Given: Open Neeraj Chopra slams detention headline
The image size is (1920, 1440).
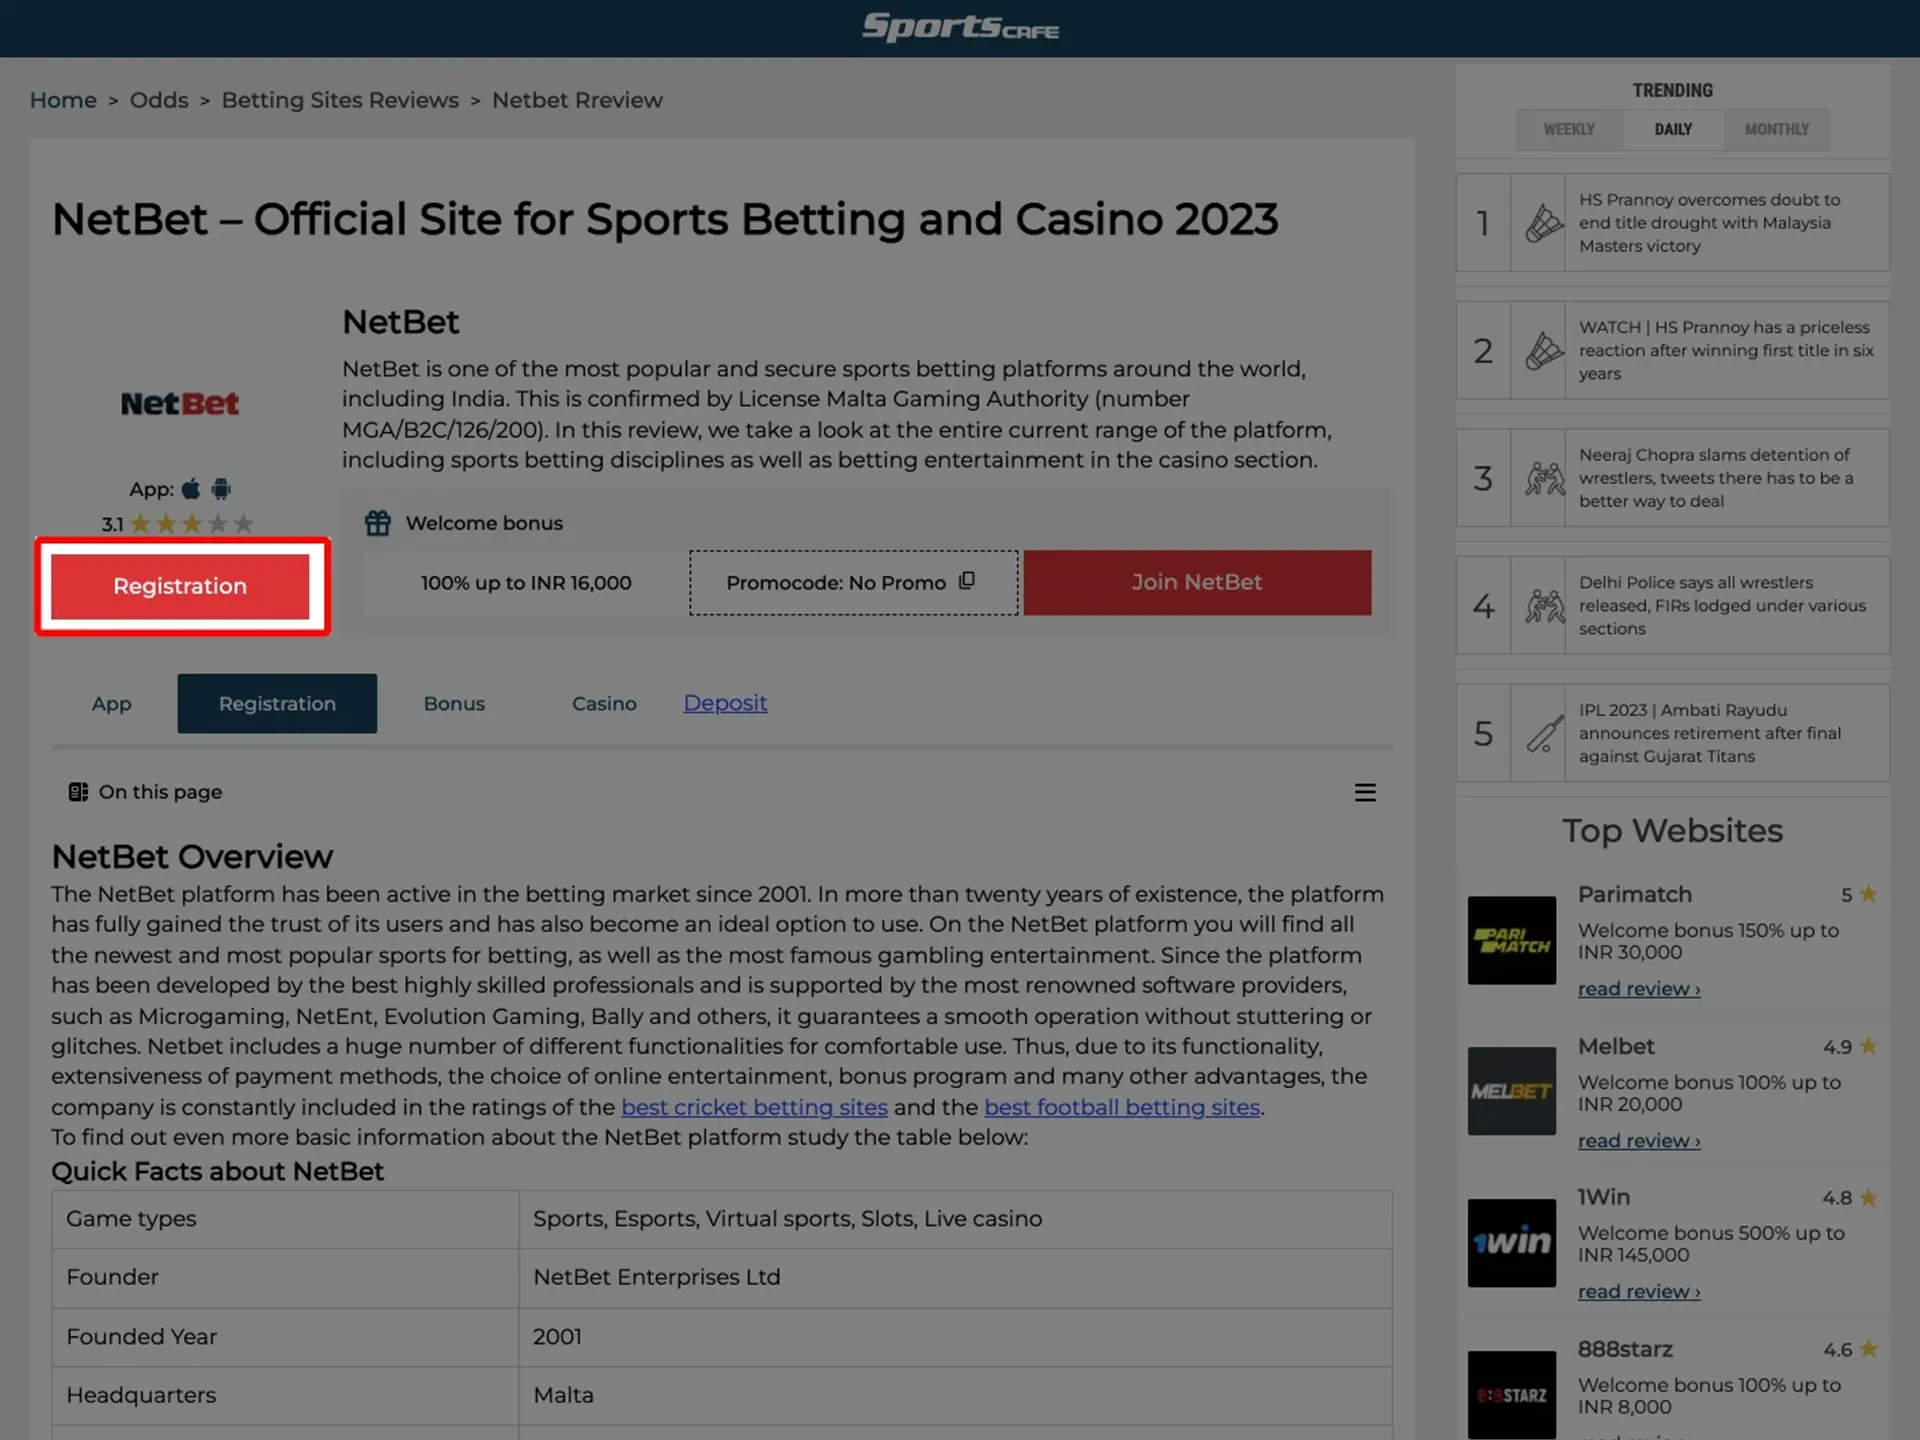Looking at the screenshot, I should (x=1716, y=478).
